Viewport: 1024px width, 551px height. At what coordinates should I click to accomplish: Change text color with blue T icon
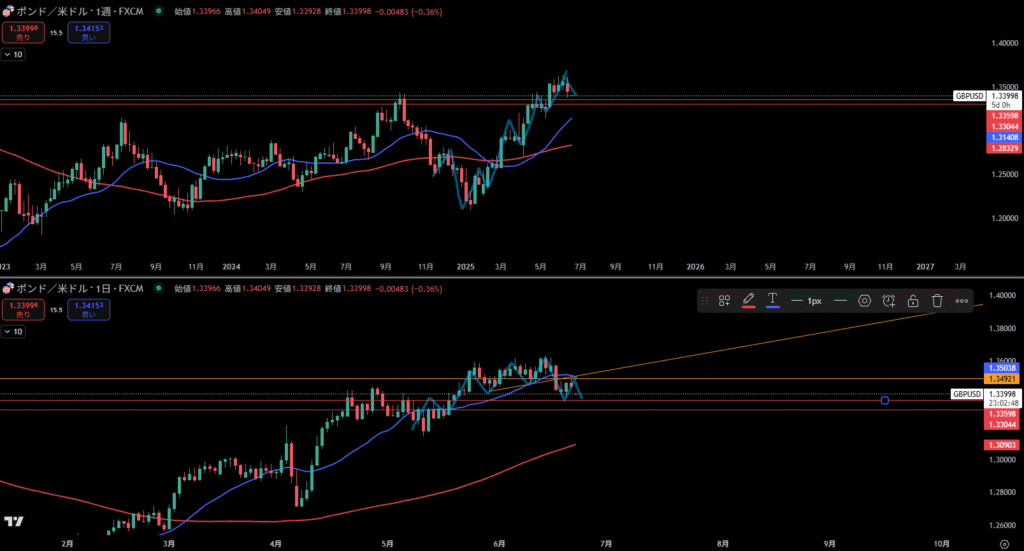coord(773,300)
